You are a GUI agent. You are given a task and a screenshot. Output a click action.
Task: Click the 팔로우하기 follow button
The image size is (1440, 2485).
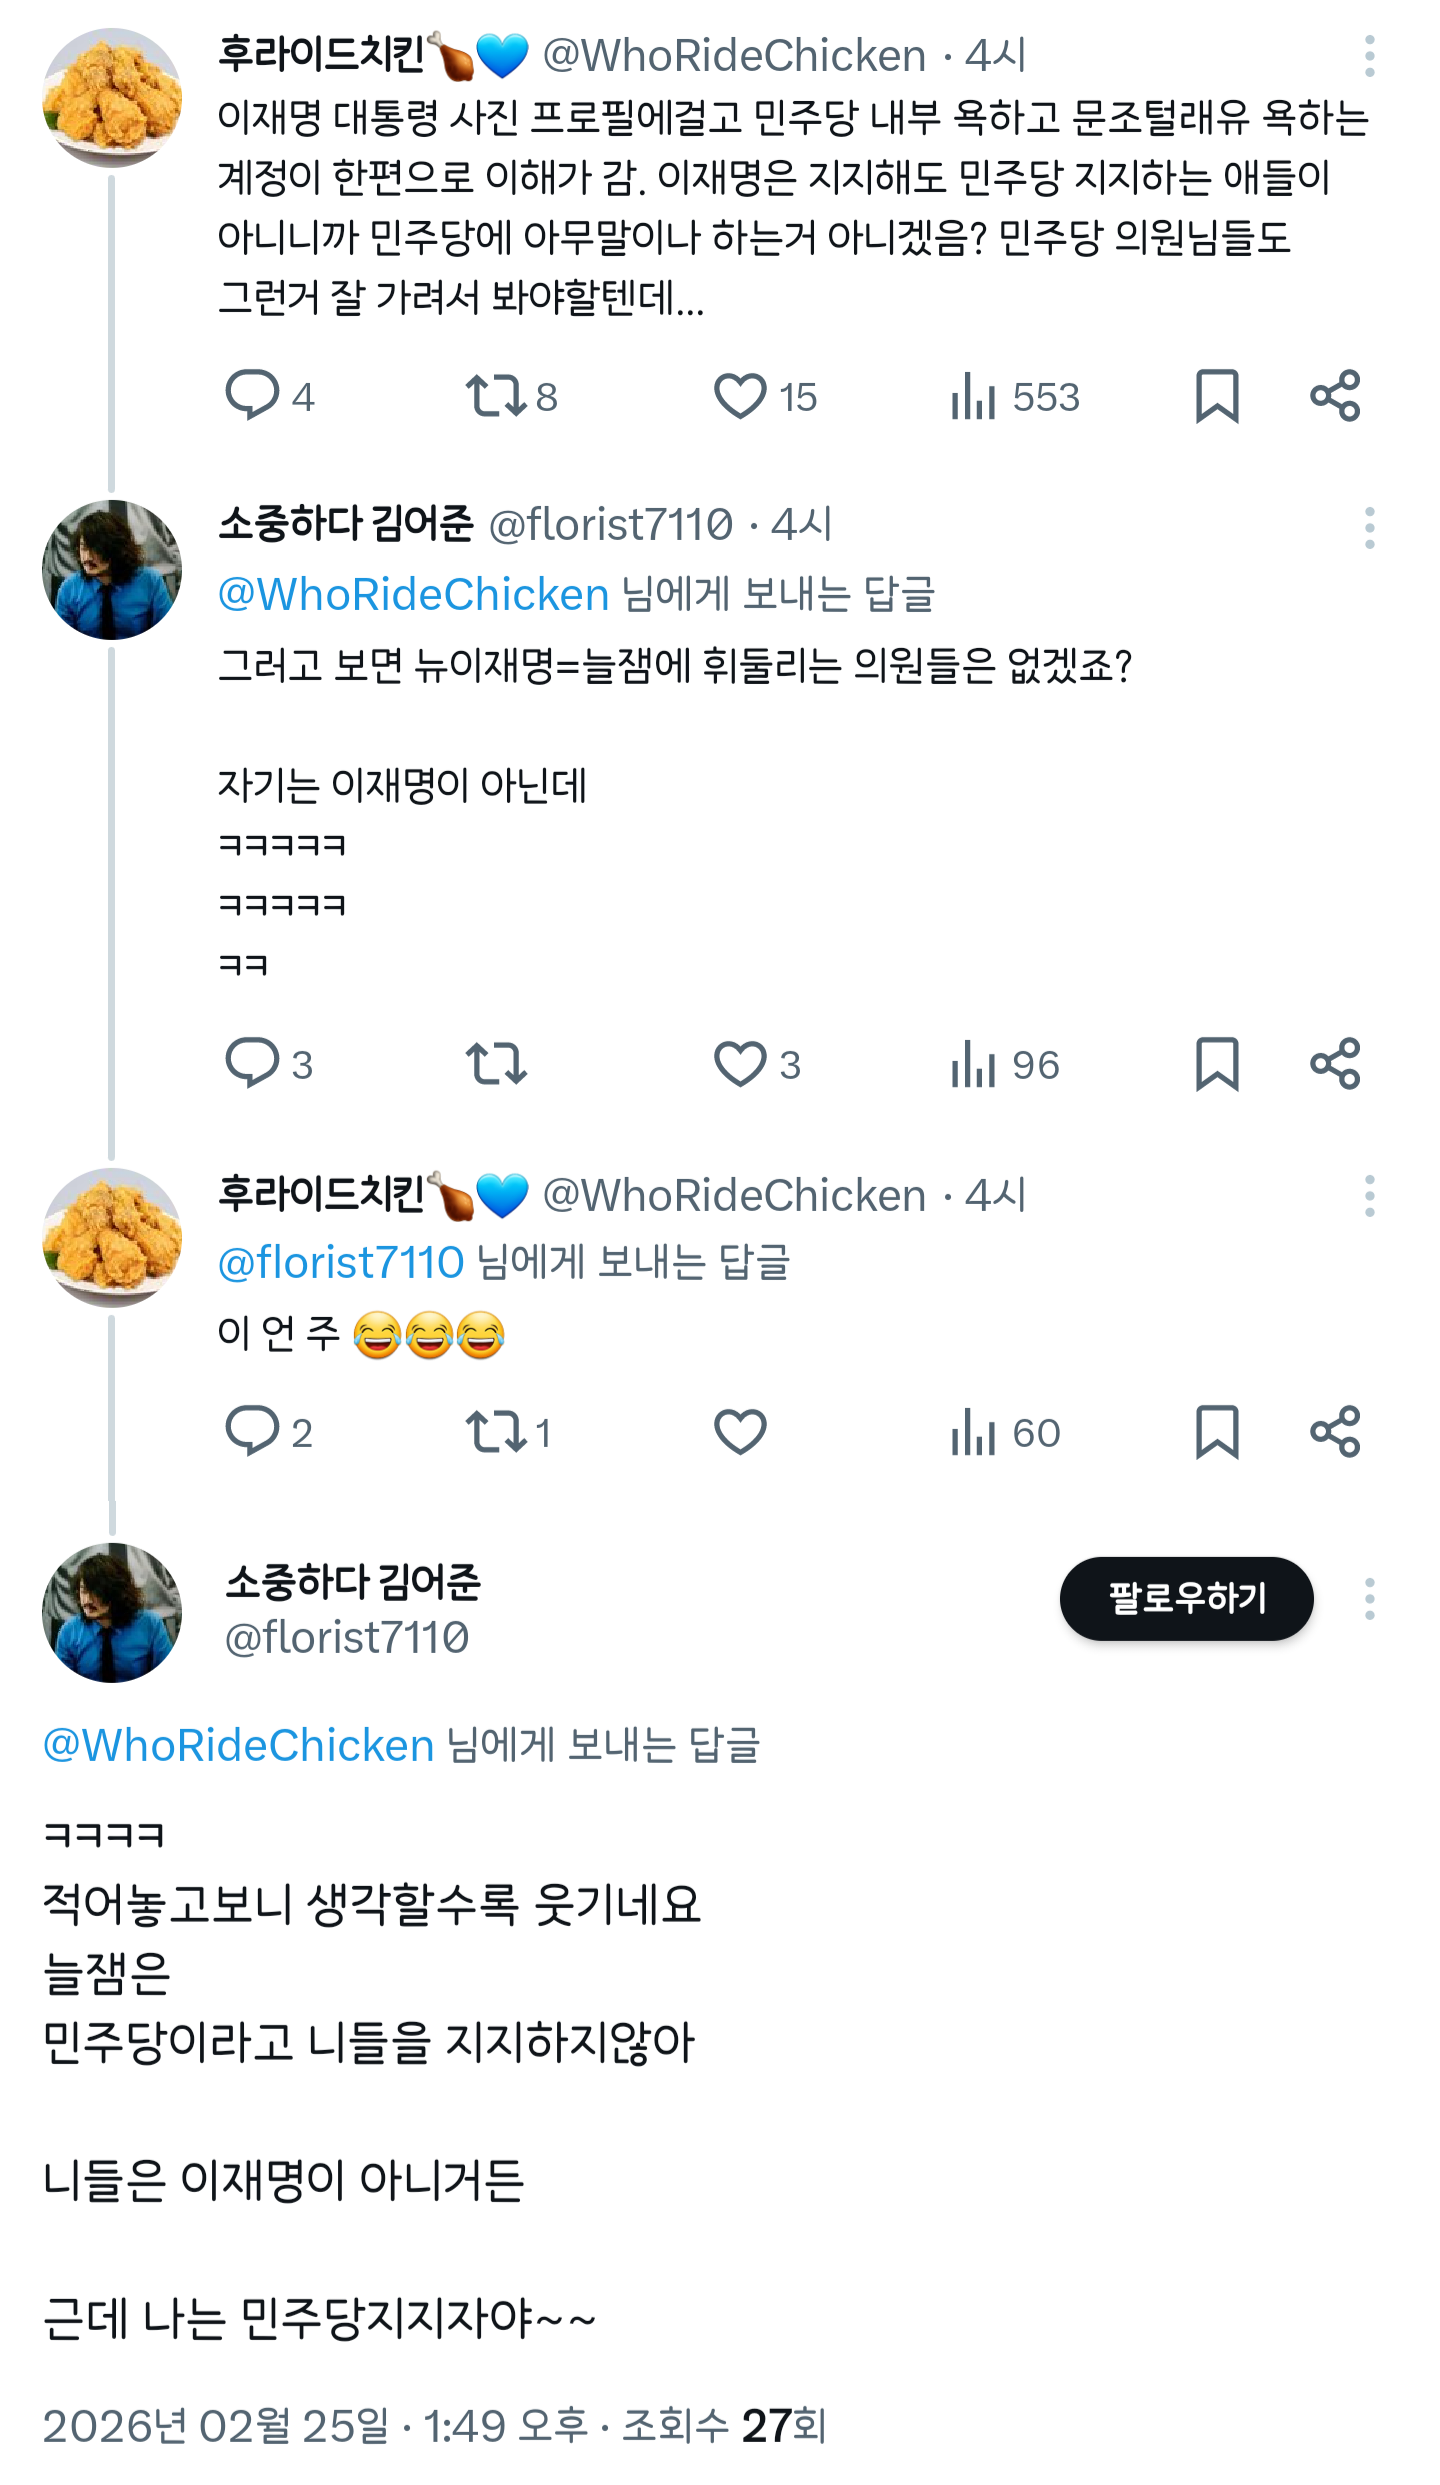point(1186,1598)
